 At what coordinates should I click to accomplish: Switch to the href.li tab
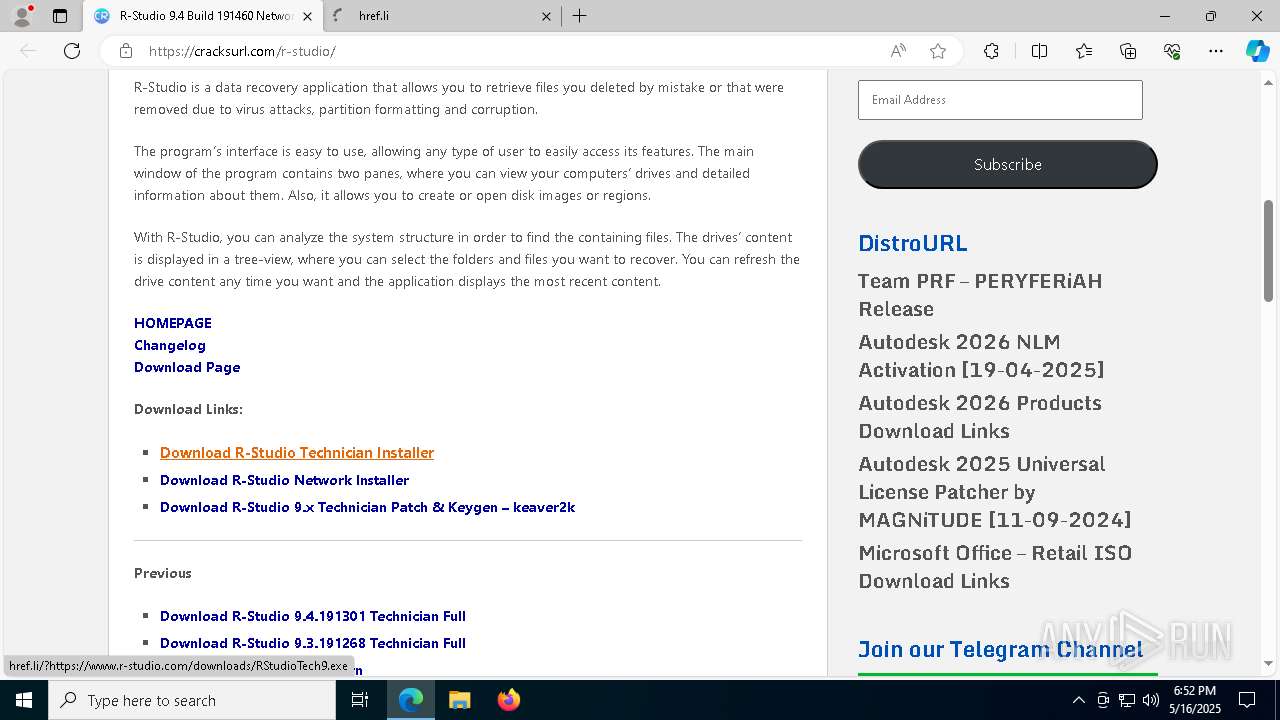click(442, 16)
